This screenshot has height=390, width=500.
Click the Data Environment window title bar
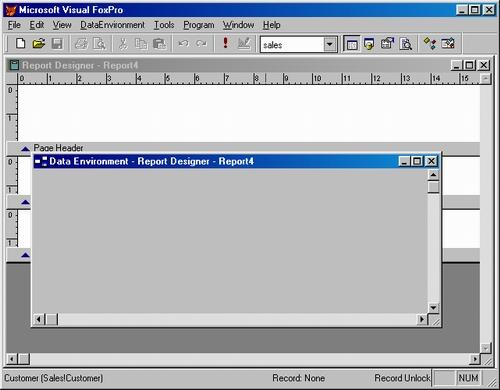tap(237, 161)
